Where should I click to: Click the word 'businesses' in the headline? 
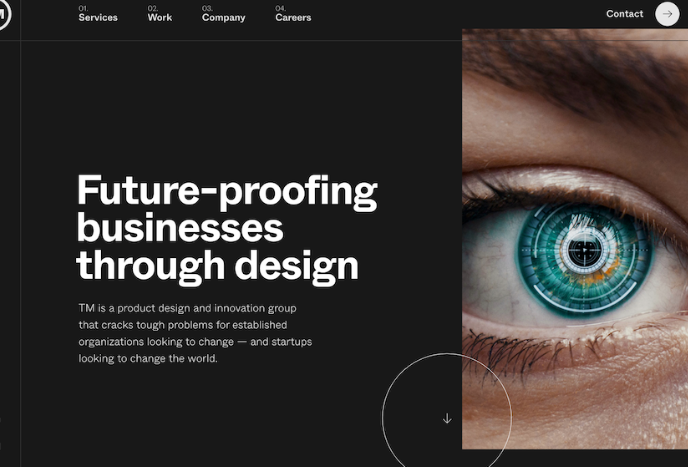[180, 229]
